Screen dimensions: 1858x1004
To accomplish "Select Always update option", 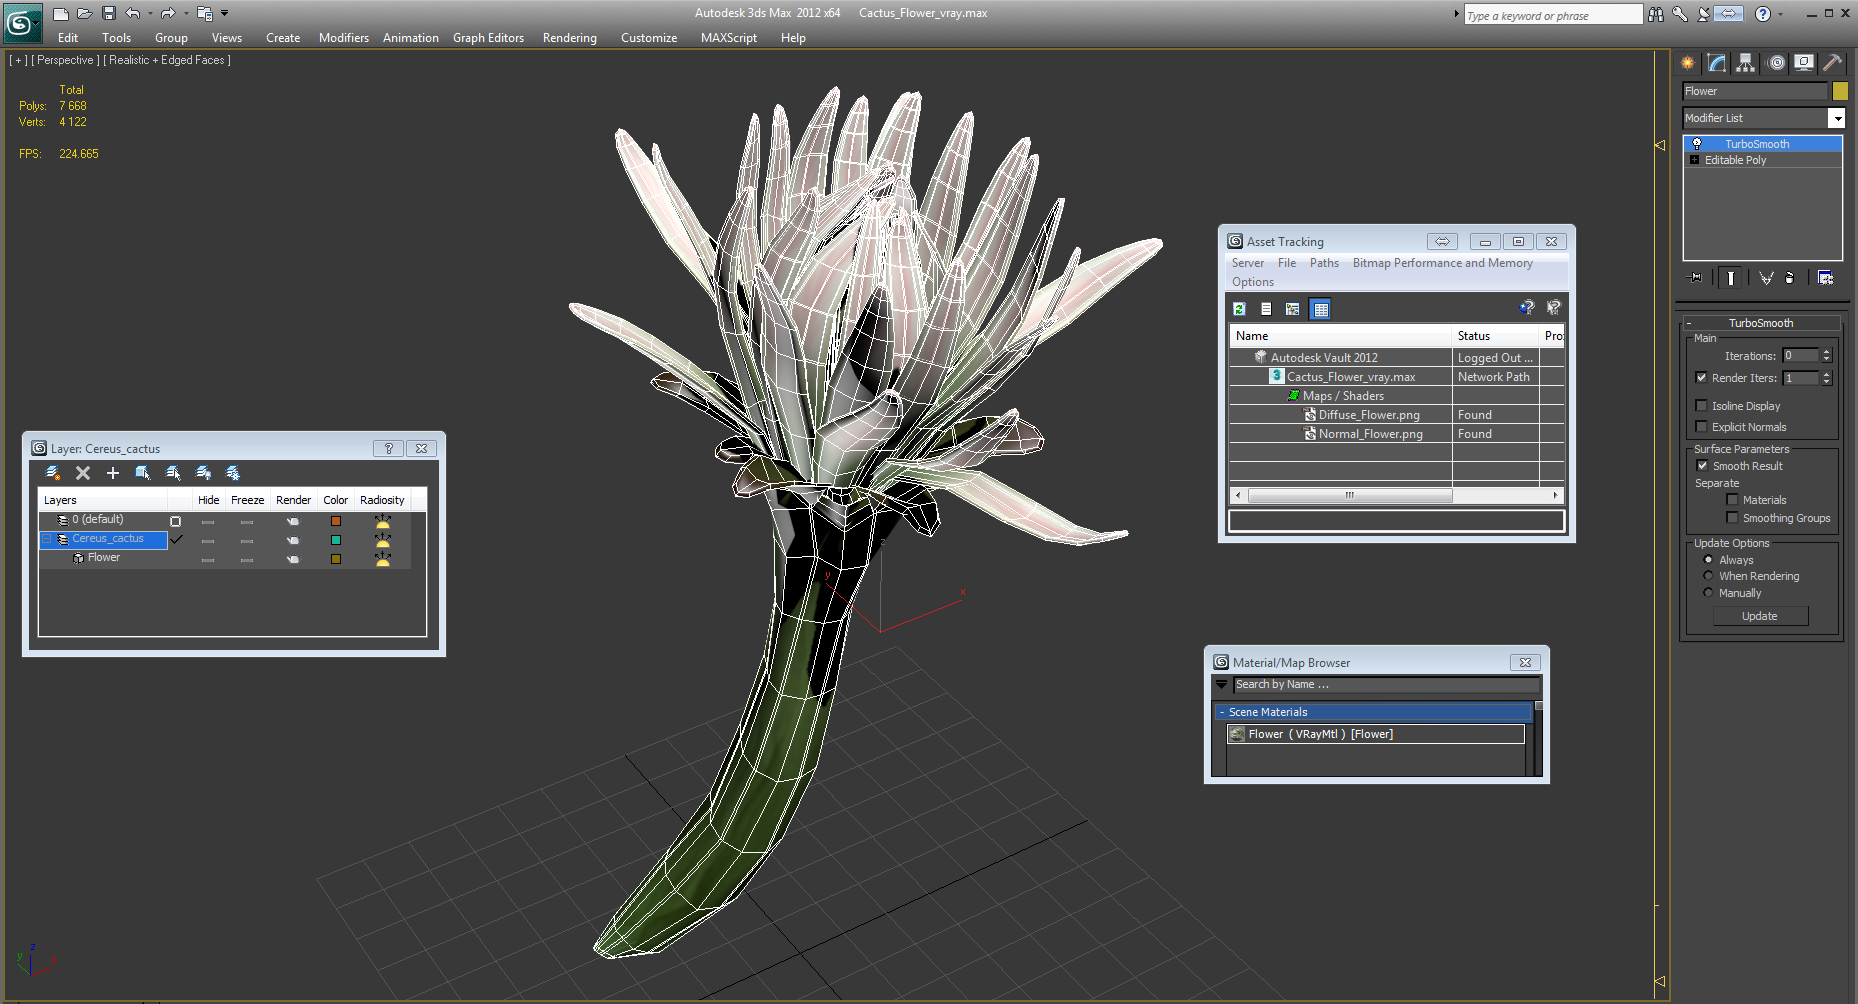I will (x=1708, y=560).
